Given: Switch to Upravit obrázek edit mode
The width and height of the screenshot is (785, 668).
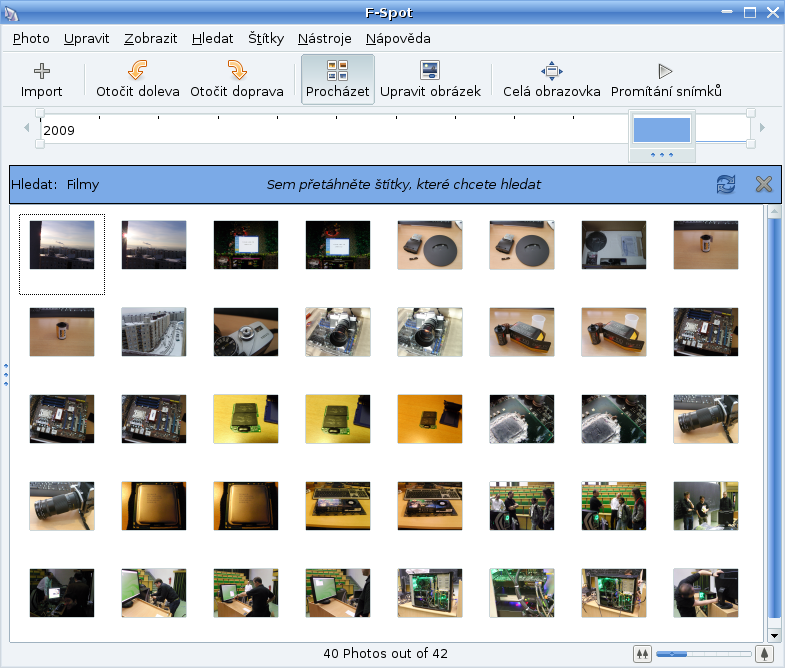Looking at the screenshot, I should (430, 80).
